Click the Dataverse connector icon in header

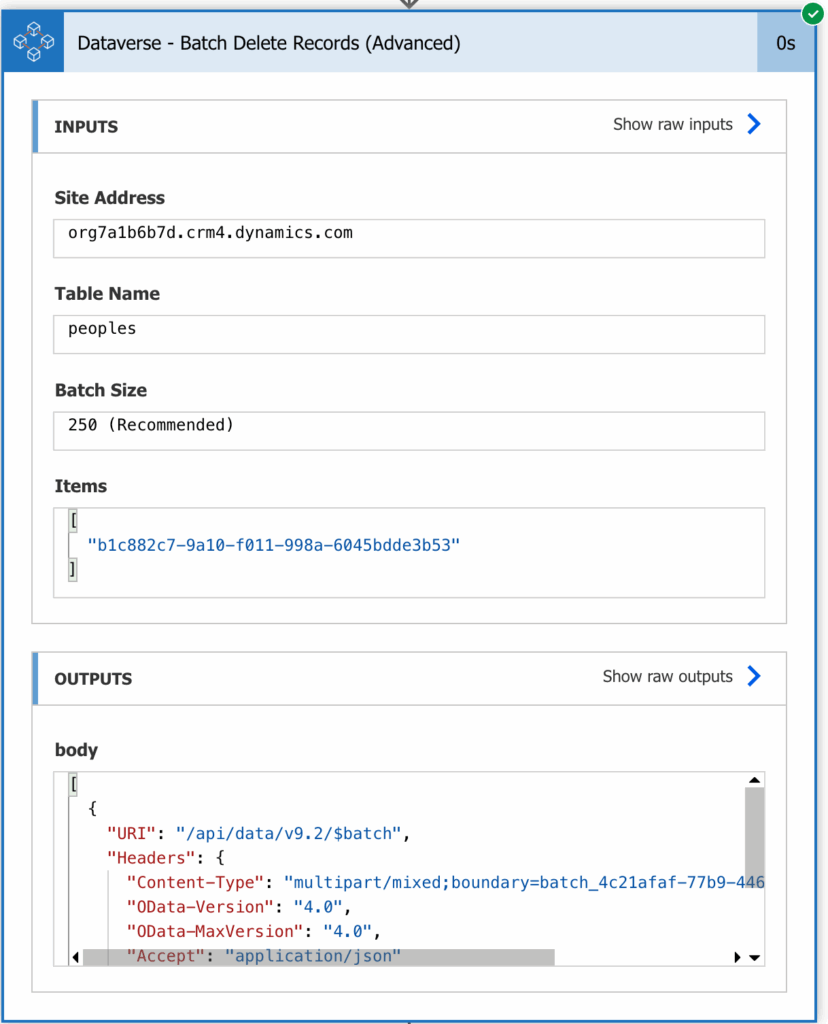(33, 42)
